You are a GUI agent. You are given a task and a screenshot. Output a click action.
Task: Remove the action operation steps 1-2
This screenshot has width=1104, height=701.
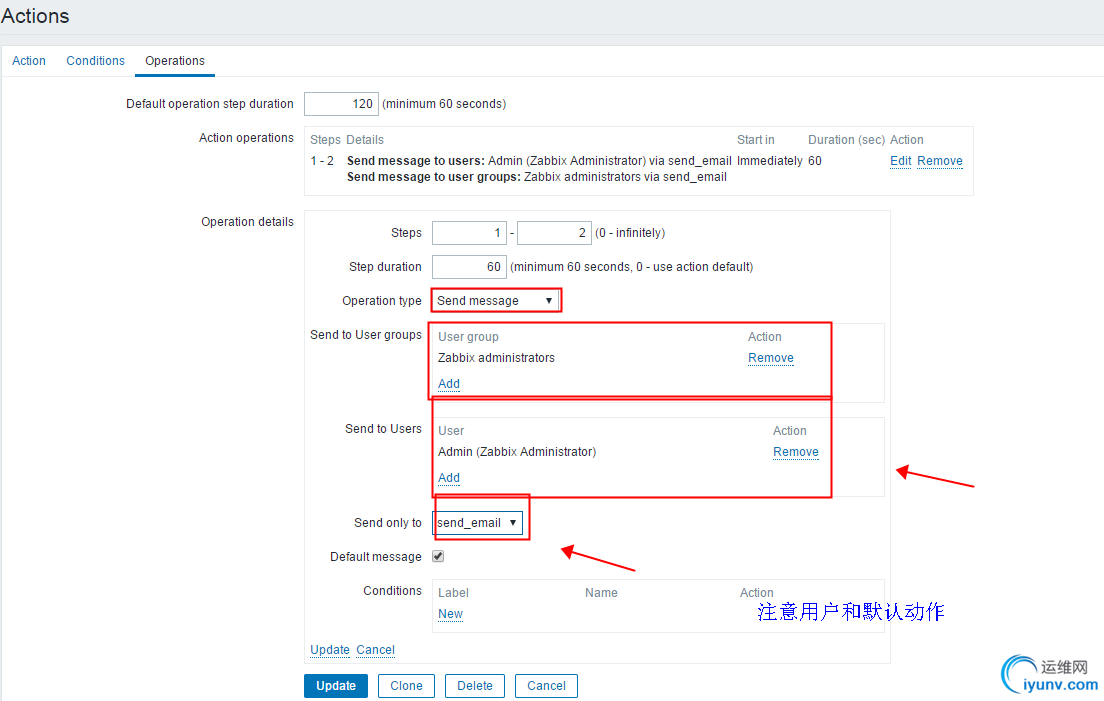coord(939,160)
